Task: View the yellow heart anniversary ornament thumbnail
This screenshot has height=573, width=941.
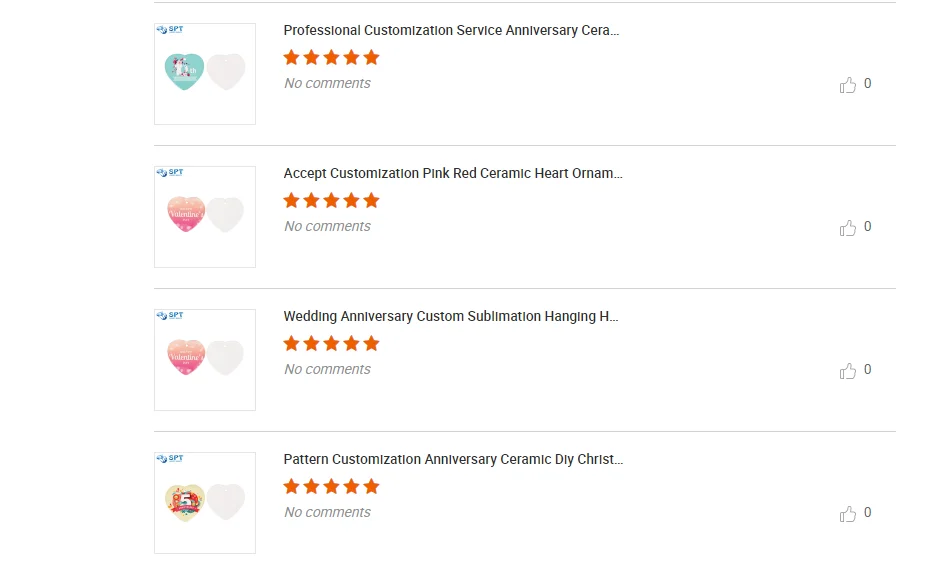Action: pyautogui.click(x=205, y=503)
